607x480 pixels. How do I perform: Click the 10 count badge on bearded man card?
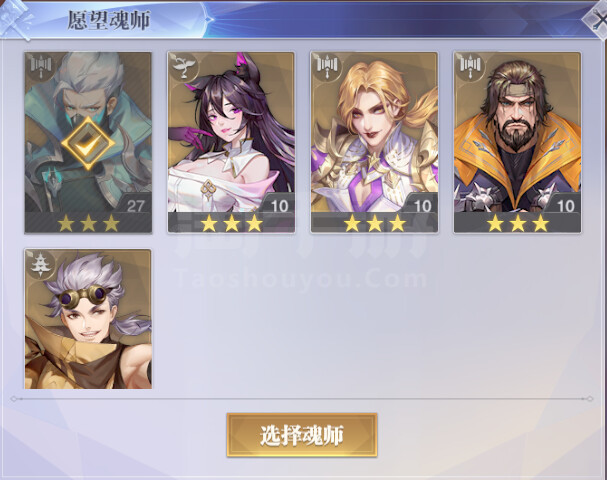click(565, 206)
